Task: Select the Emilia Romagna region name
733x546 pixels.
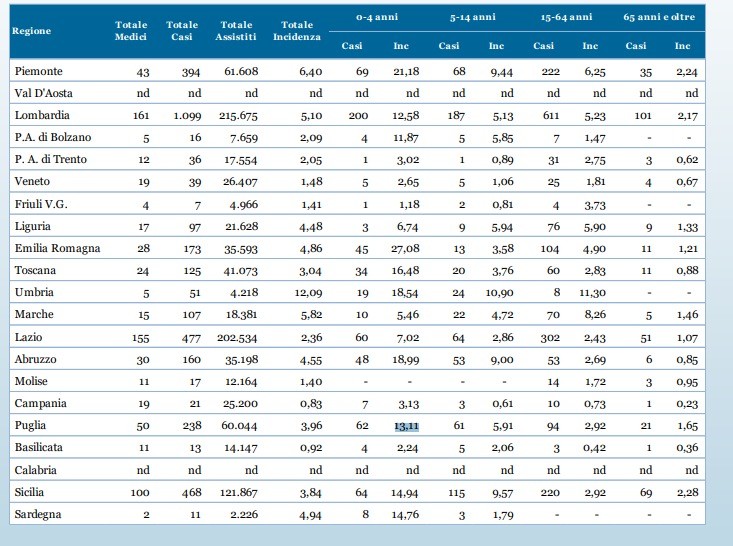Action: point(57,248)
